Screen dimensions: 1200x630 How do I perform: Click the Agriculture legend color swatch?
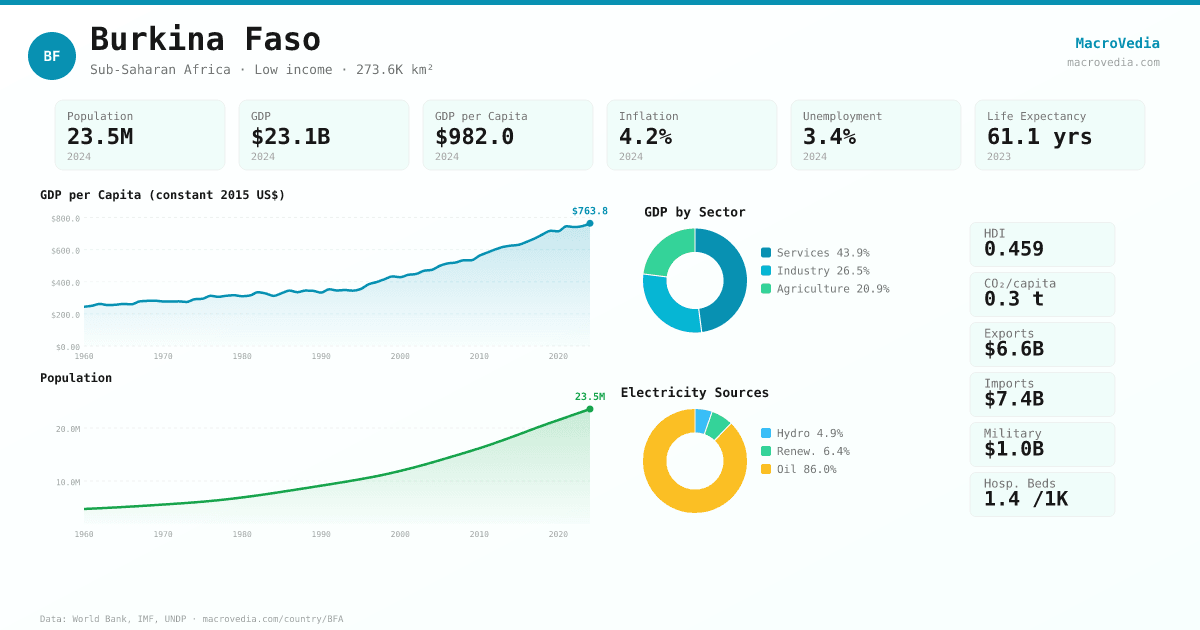(x=766, y=289)
